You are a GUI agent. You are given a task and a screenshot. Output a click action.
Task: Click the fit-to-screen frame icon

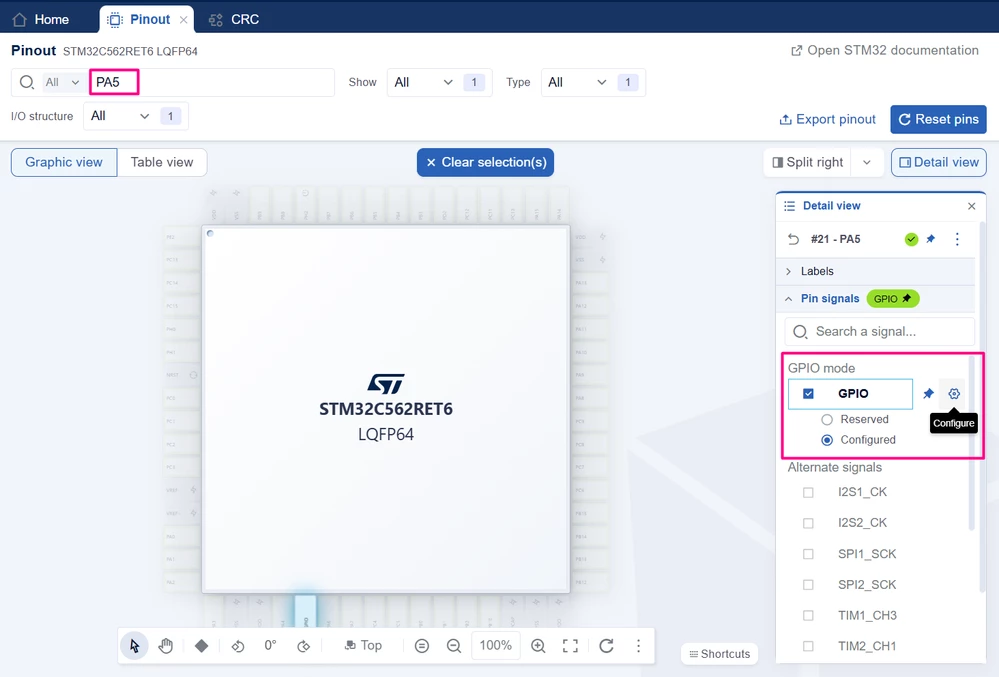point(570,646)
